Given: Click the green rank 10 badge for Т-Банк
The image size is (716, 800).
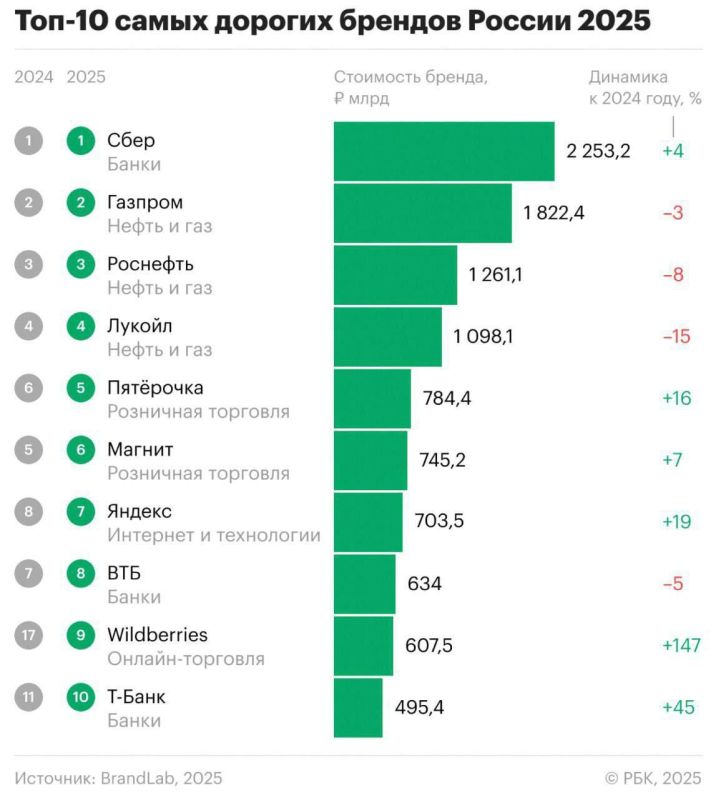Looking at the screenshot, I should [81, 697].
